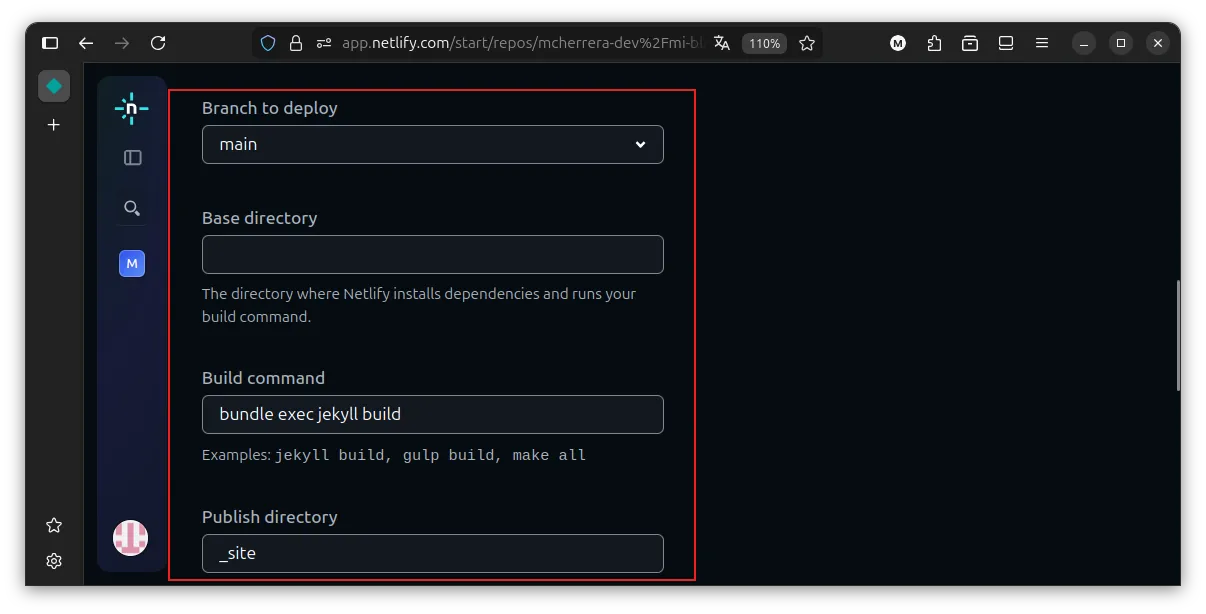Click the translate page icon

(x=722, y=43)
